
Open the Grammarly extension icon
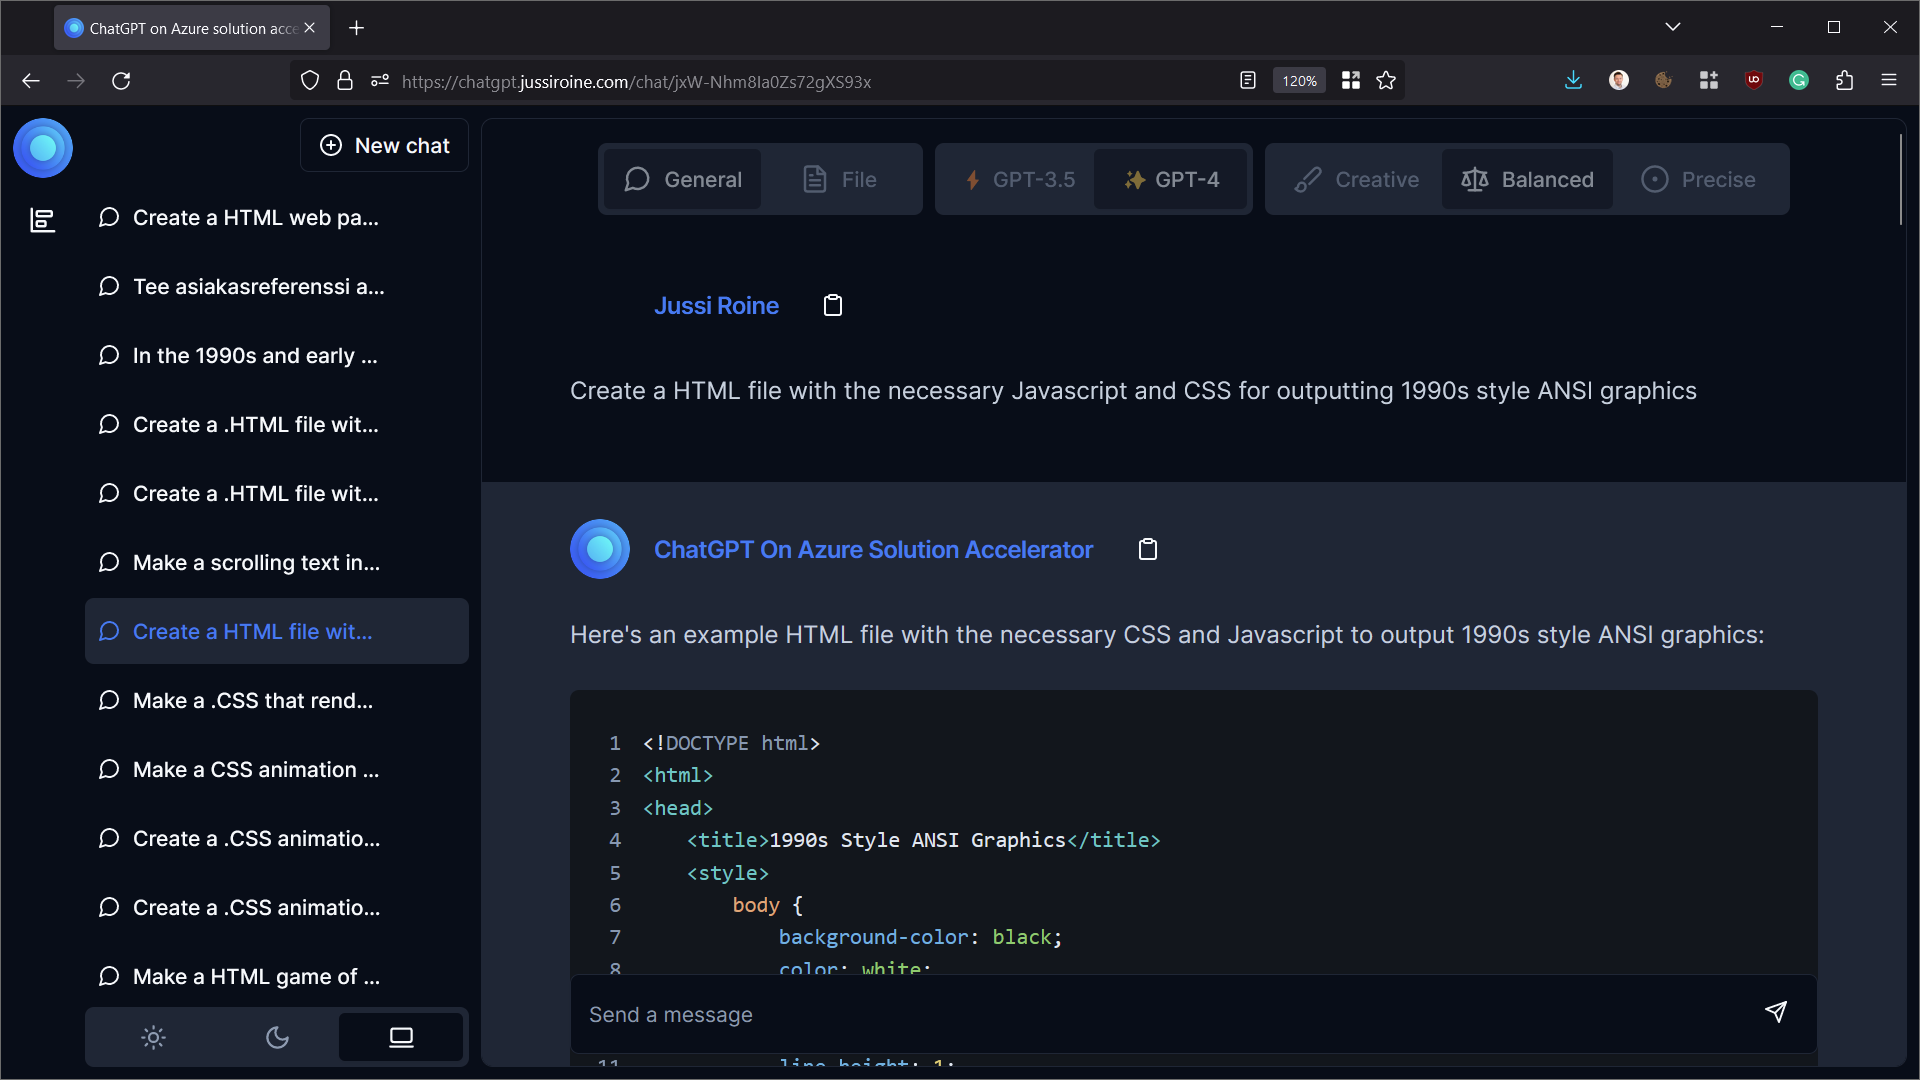pos(1799,81)
